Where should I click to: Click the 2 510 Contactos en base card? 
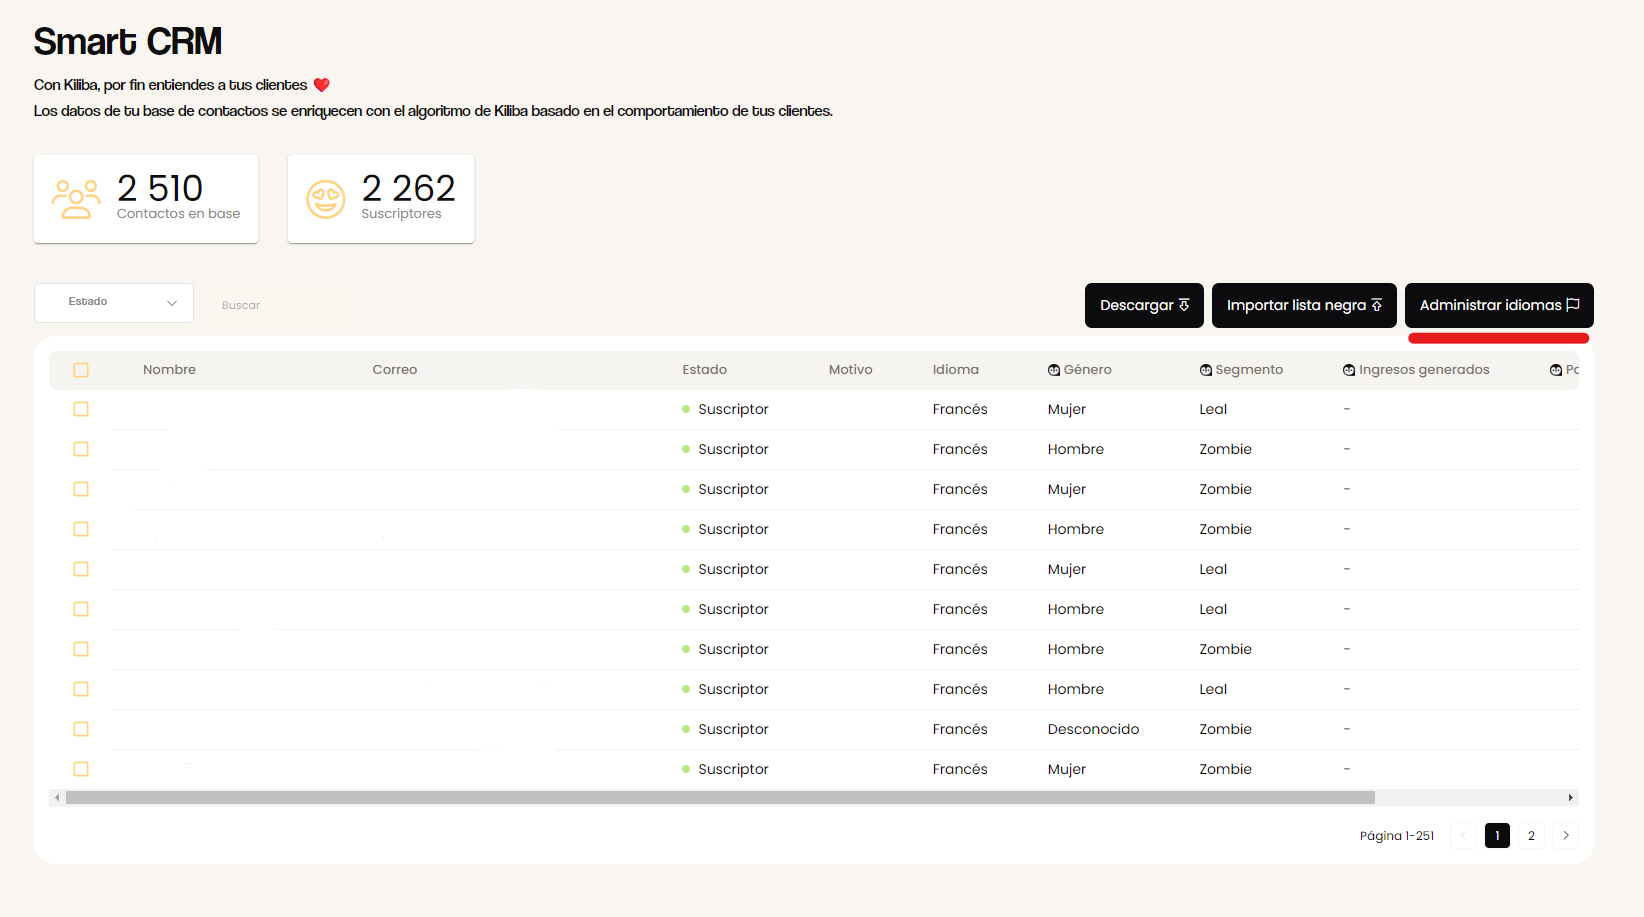[146, 199]
